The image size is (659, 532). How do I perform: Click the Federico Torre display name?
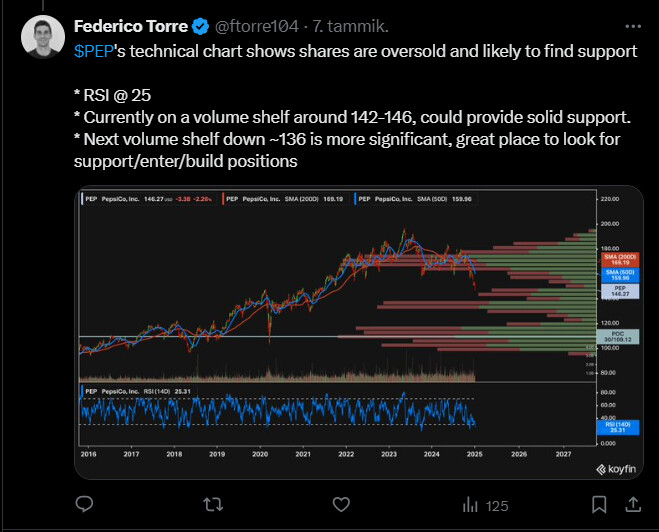click(131, 26)
